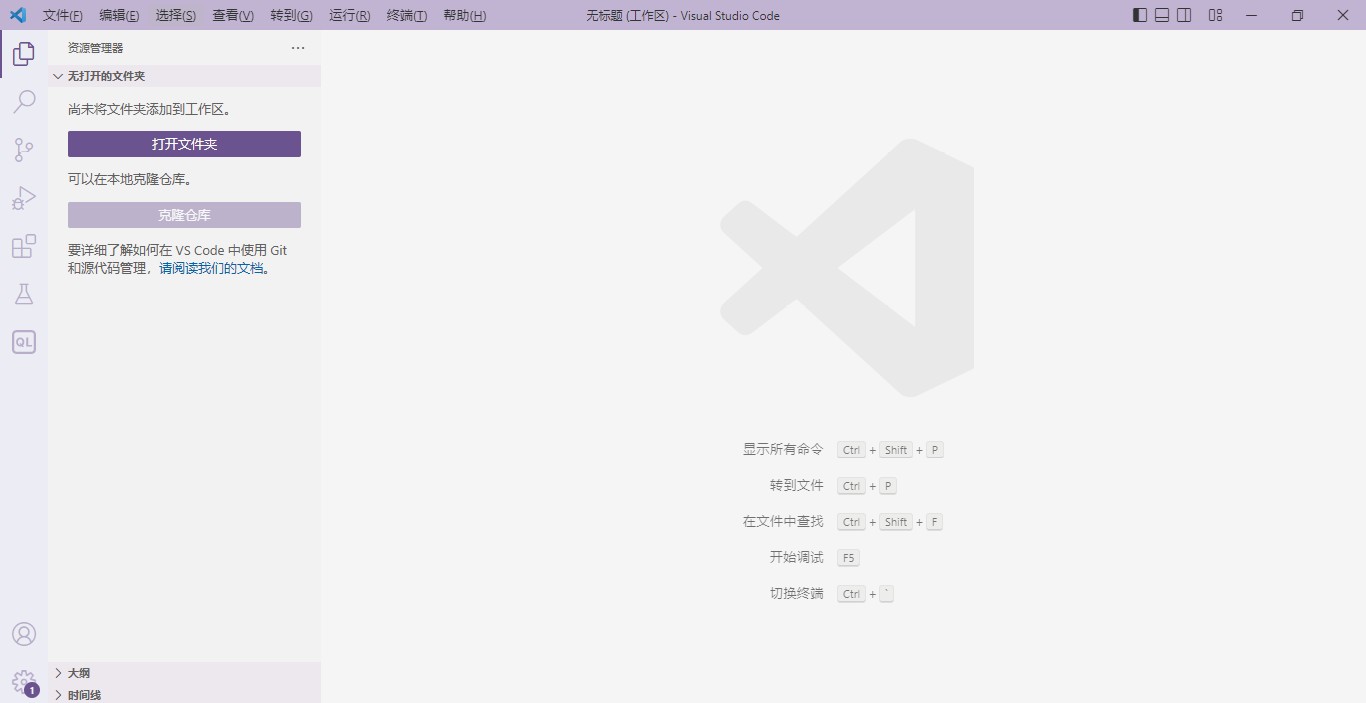
Task: Click the 开始调试 shortcut label
Action: tap(797, 558)
